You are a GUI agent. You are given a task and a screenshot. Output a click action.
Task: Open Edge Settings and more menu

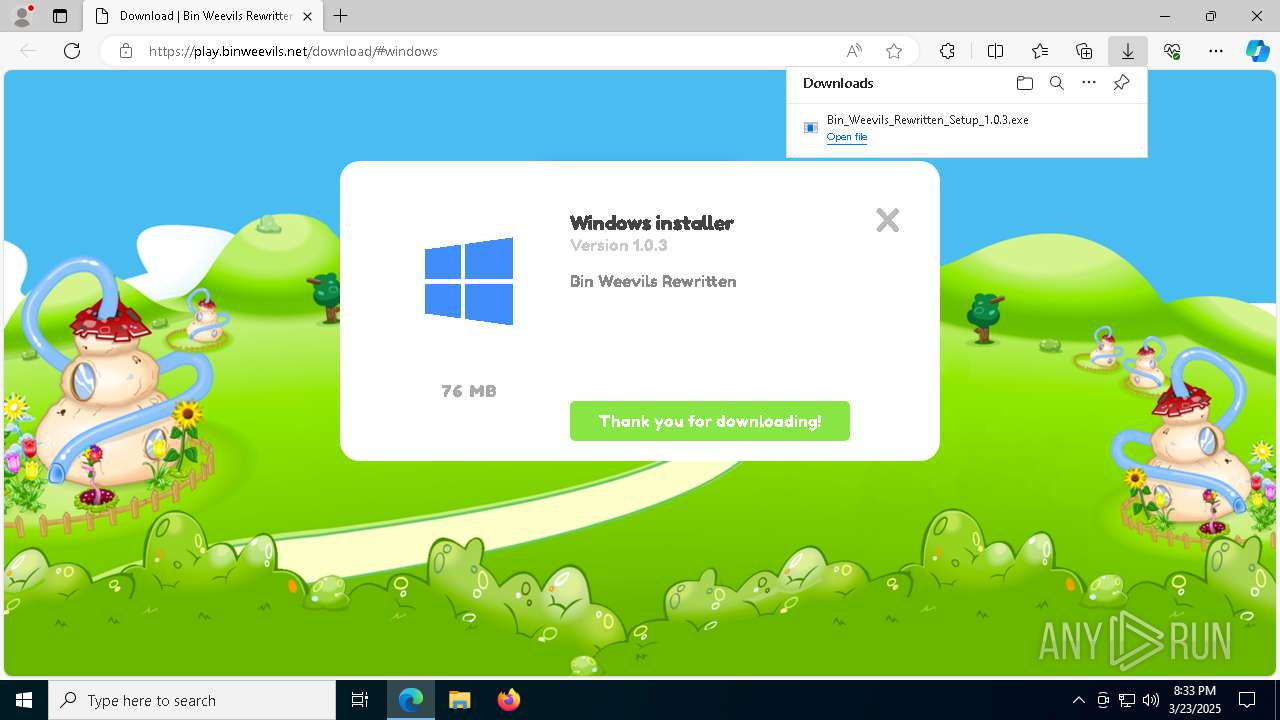click(x=1216, y=51)
